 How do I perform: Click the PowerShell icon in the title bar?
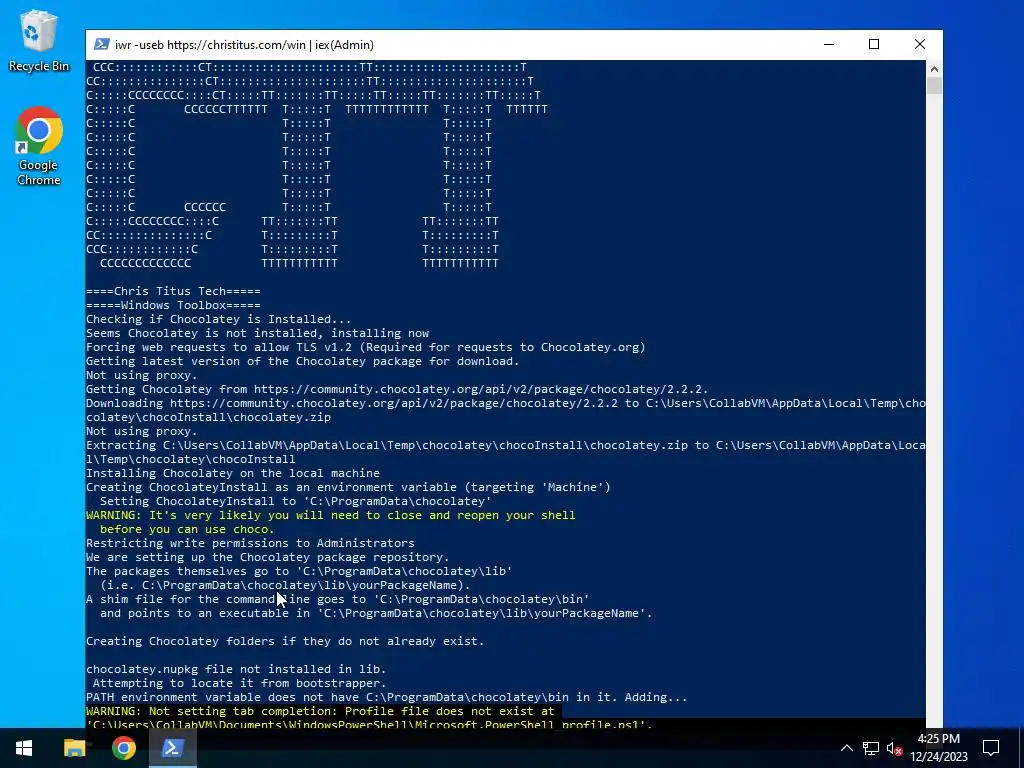pyautogui.click(x=101, y=44)
